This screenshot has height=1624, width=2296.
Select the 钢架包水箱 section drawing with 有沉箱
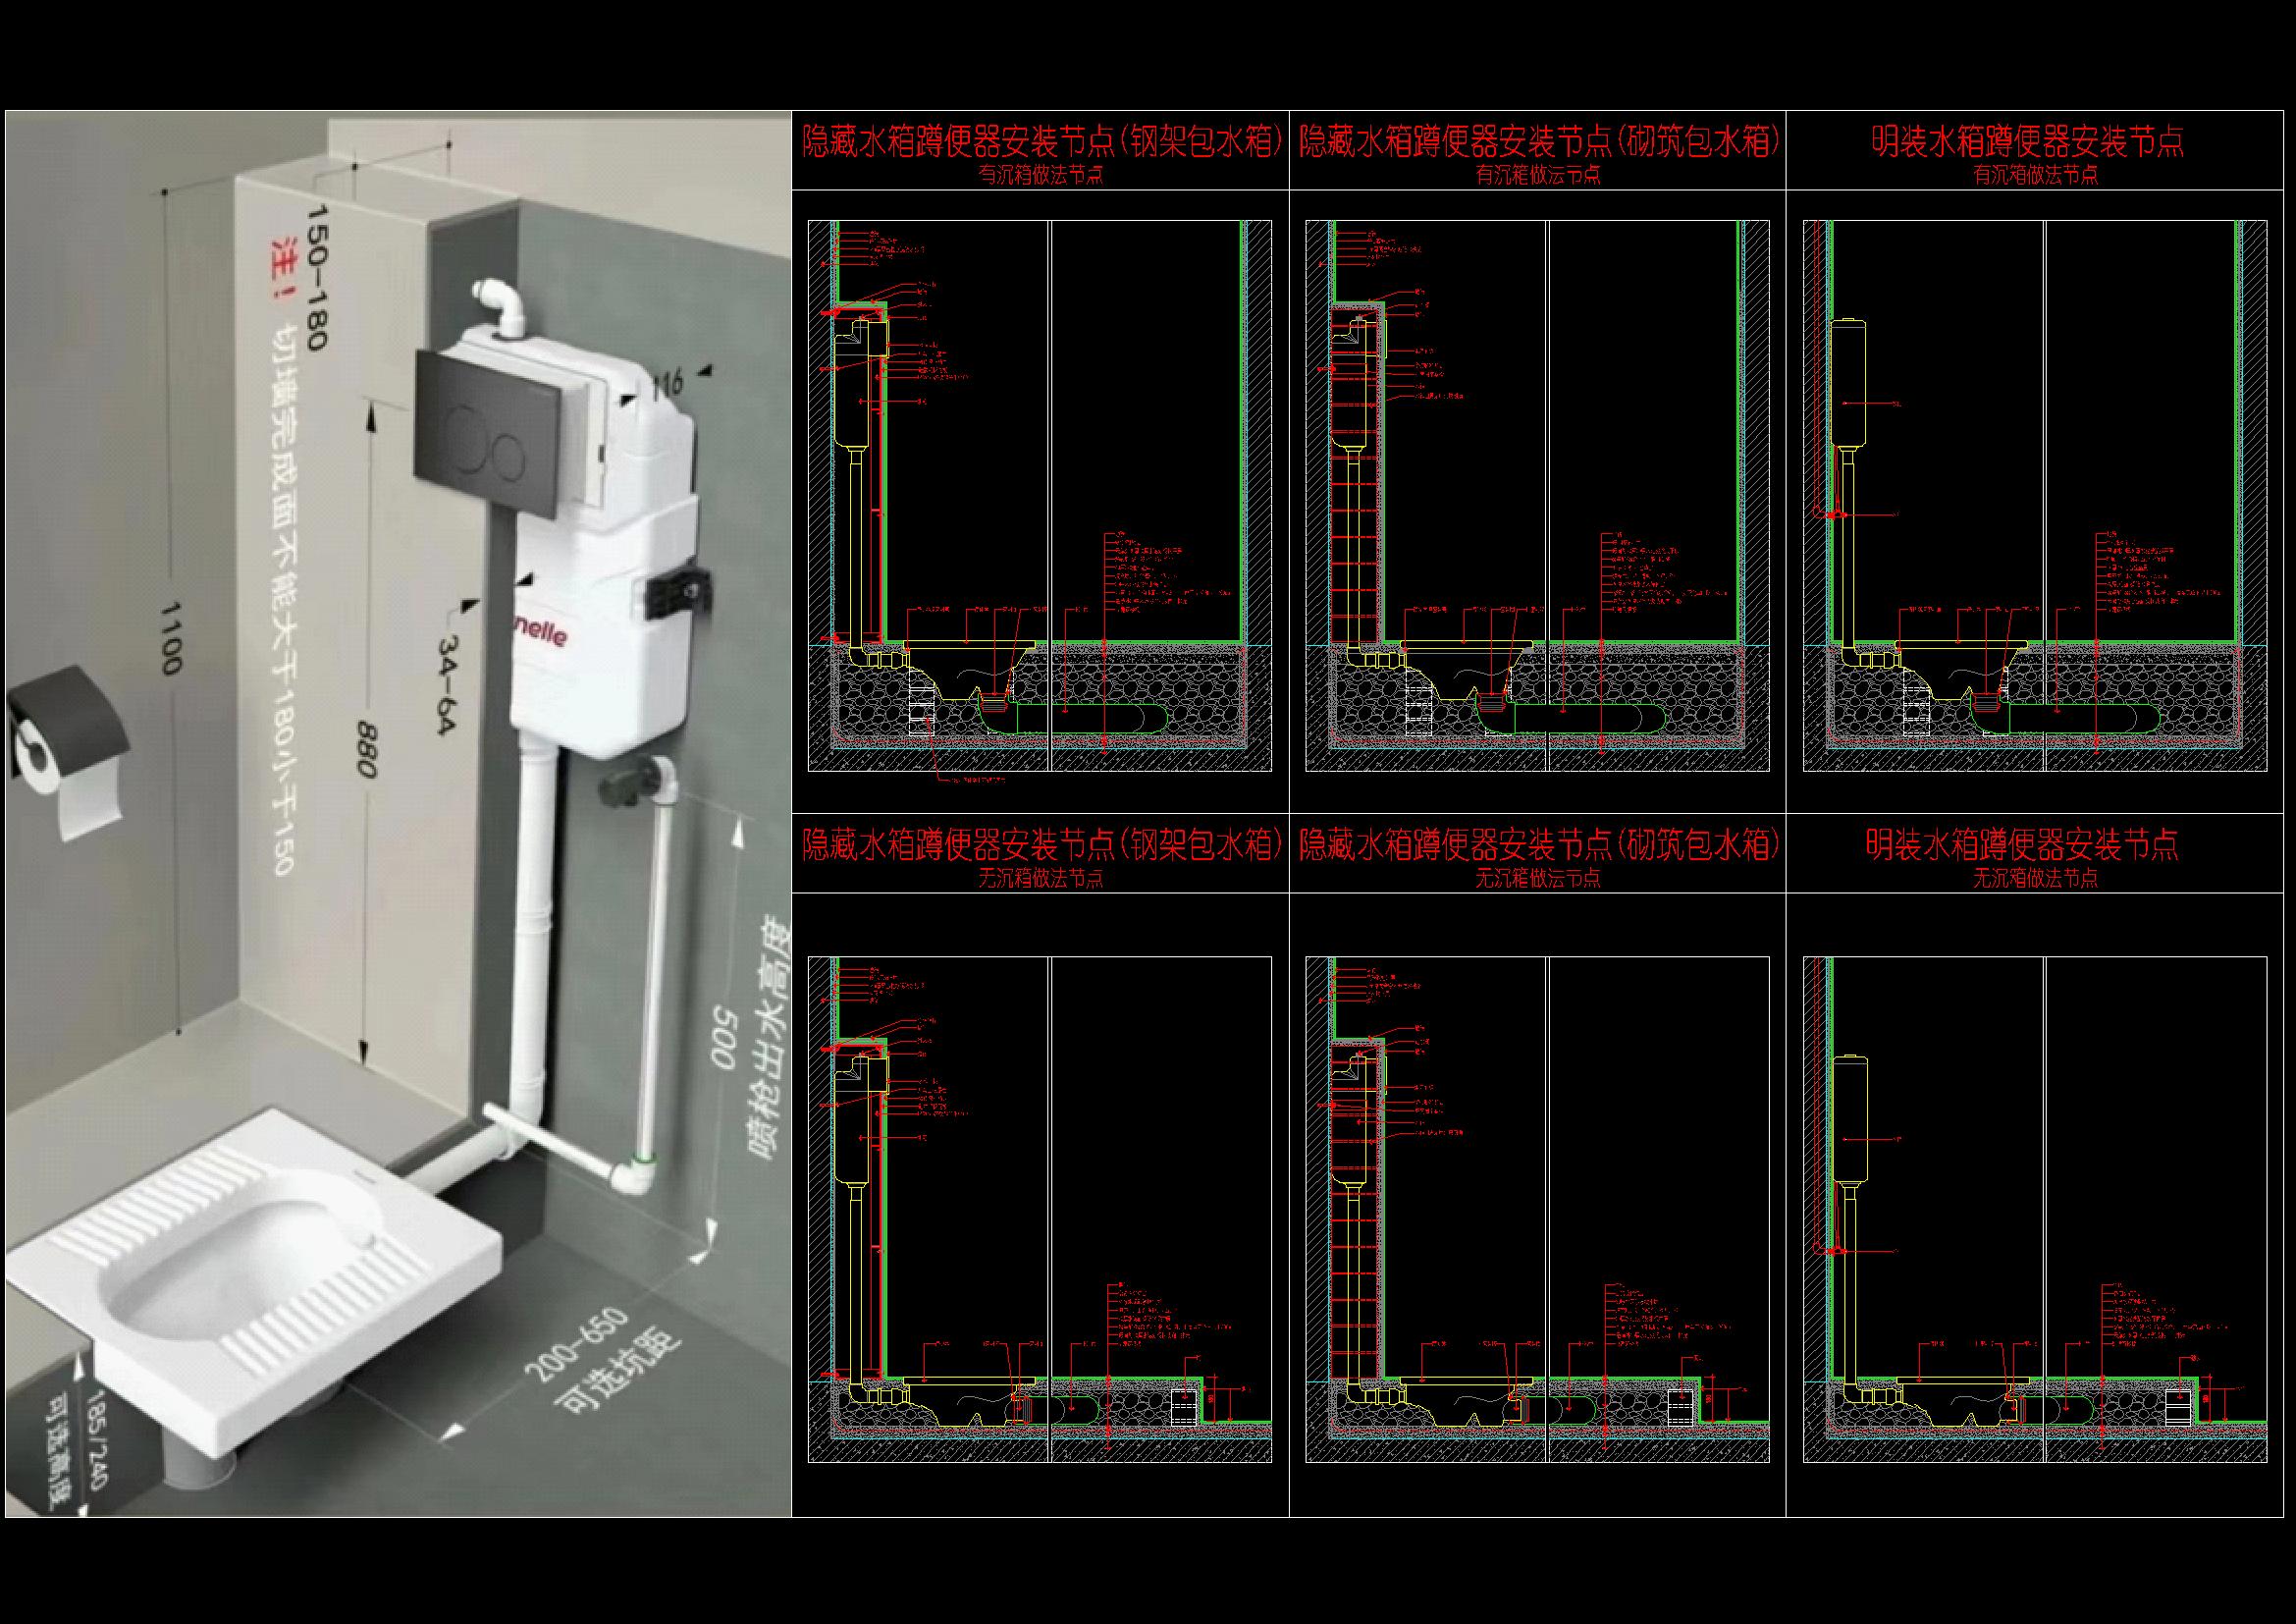coord(1040,496)
